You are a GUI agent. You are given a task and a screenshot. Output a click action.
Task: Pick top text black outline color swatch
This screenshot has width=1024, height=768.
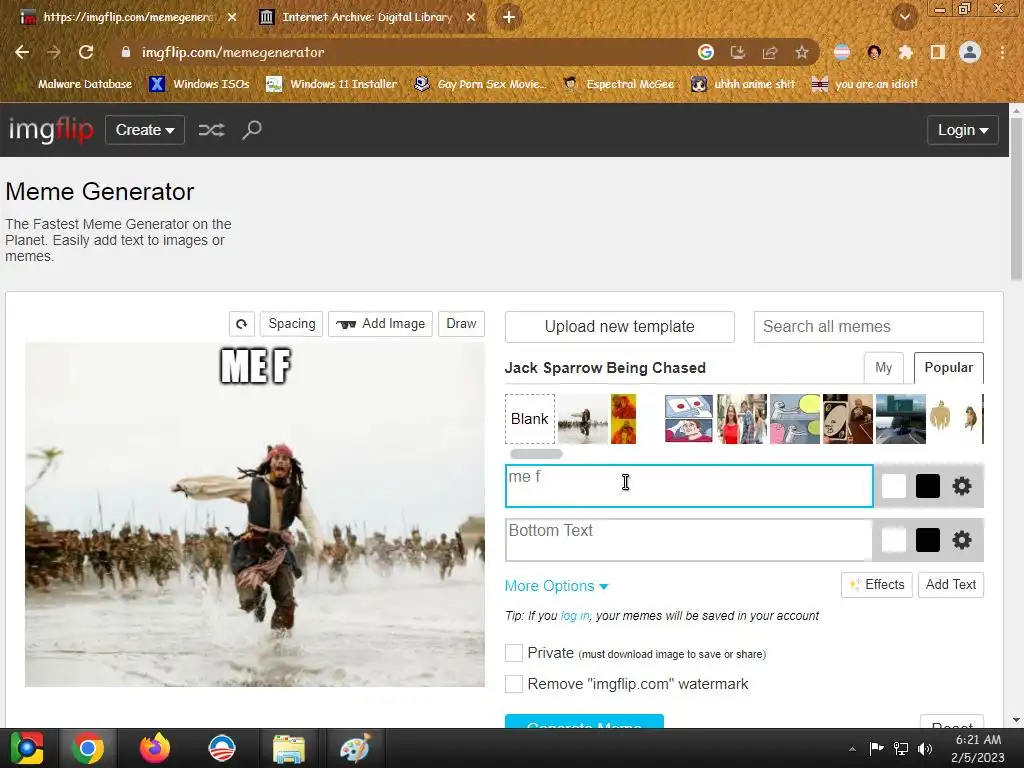click(x=927, y=486)
